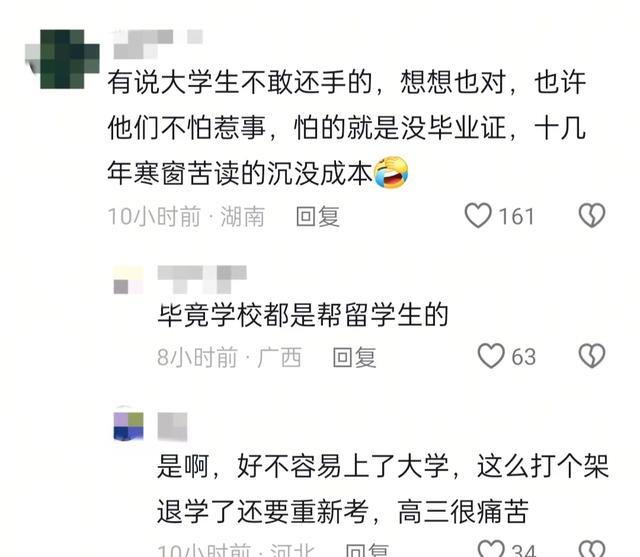Dislike the Hunan comment via broken heart
The width and height of the screenshot is (640, 557).
point(592,215)
